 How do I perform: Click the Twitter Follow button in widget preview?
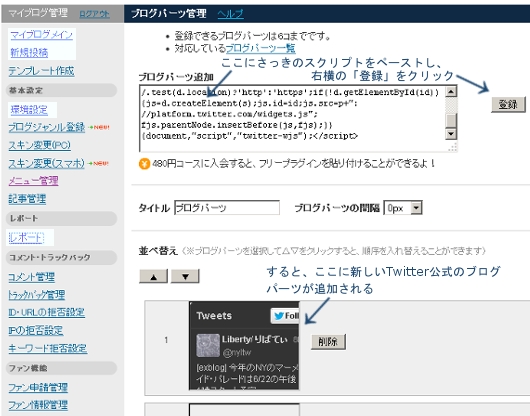[285, 316]
